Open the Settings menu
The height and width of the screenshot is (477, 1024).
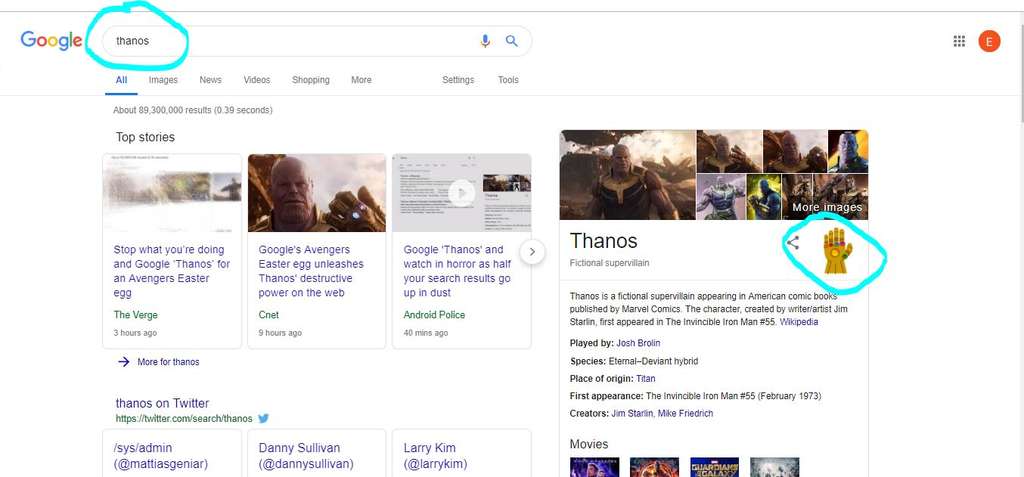pos(458,80)
